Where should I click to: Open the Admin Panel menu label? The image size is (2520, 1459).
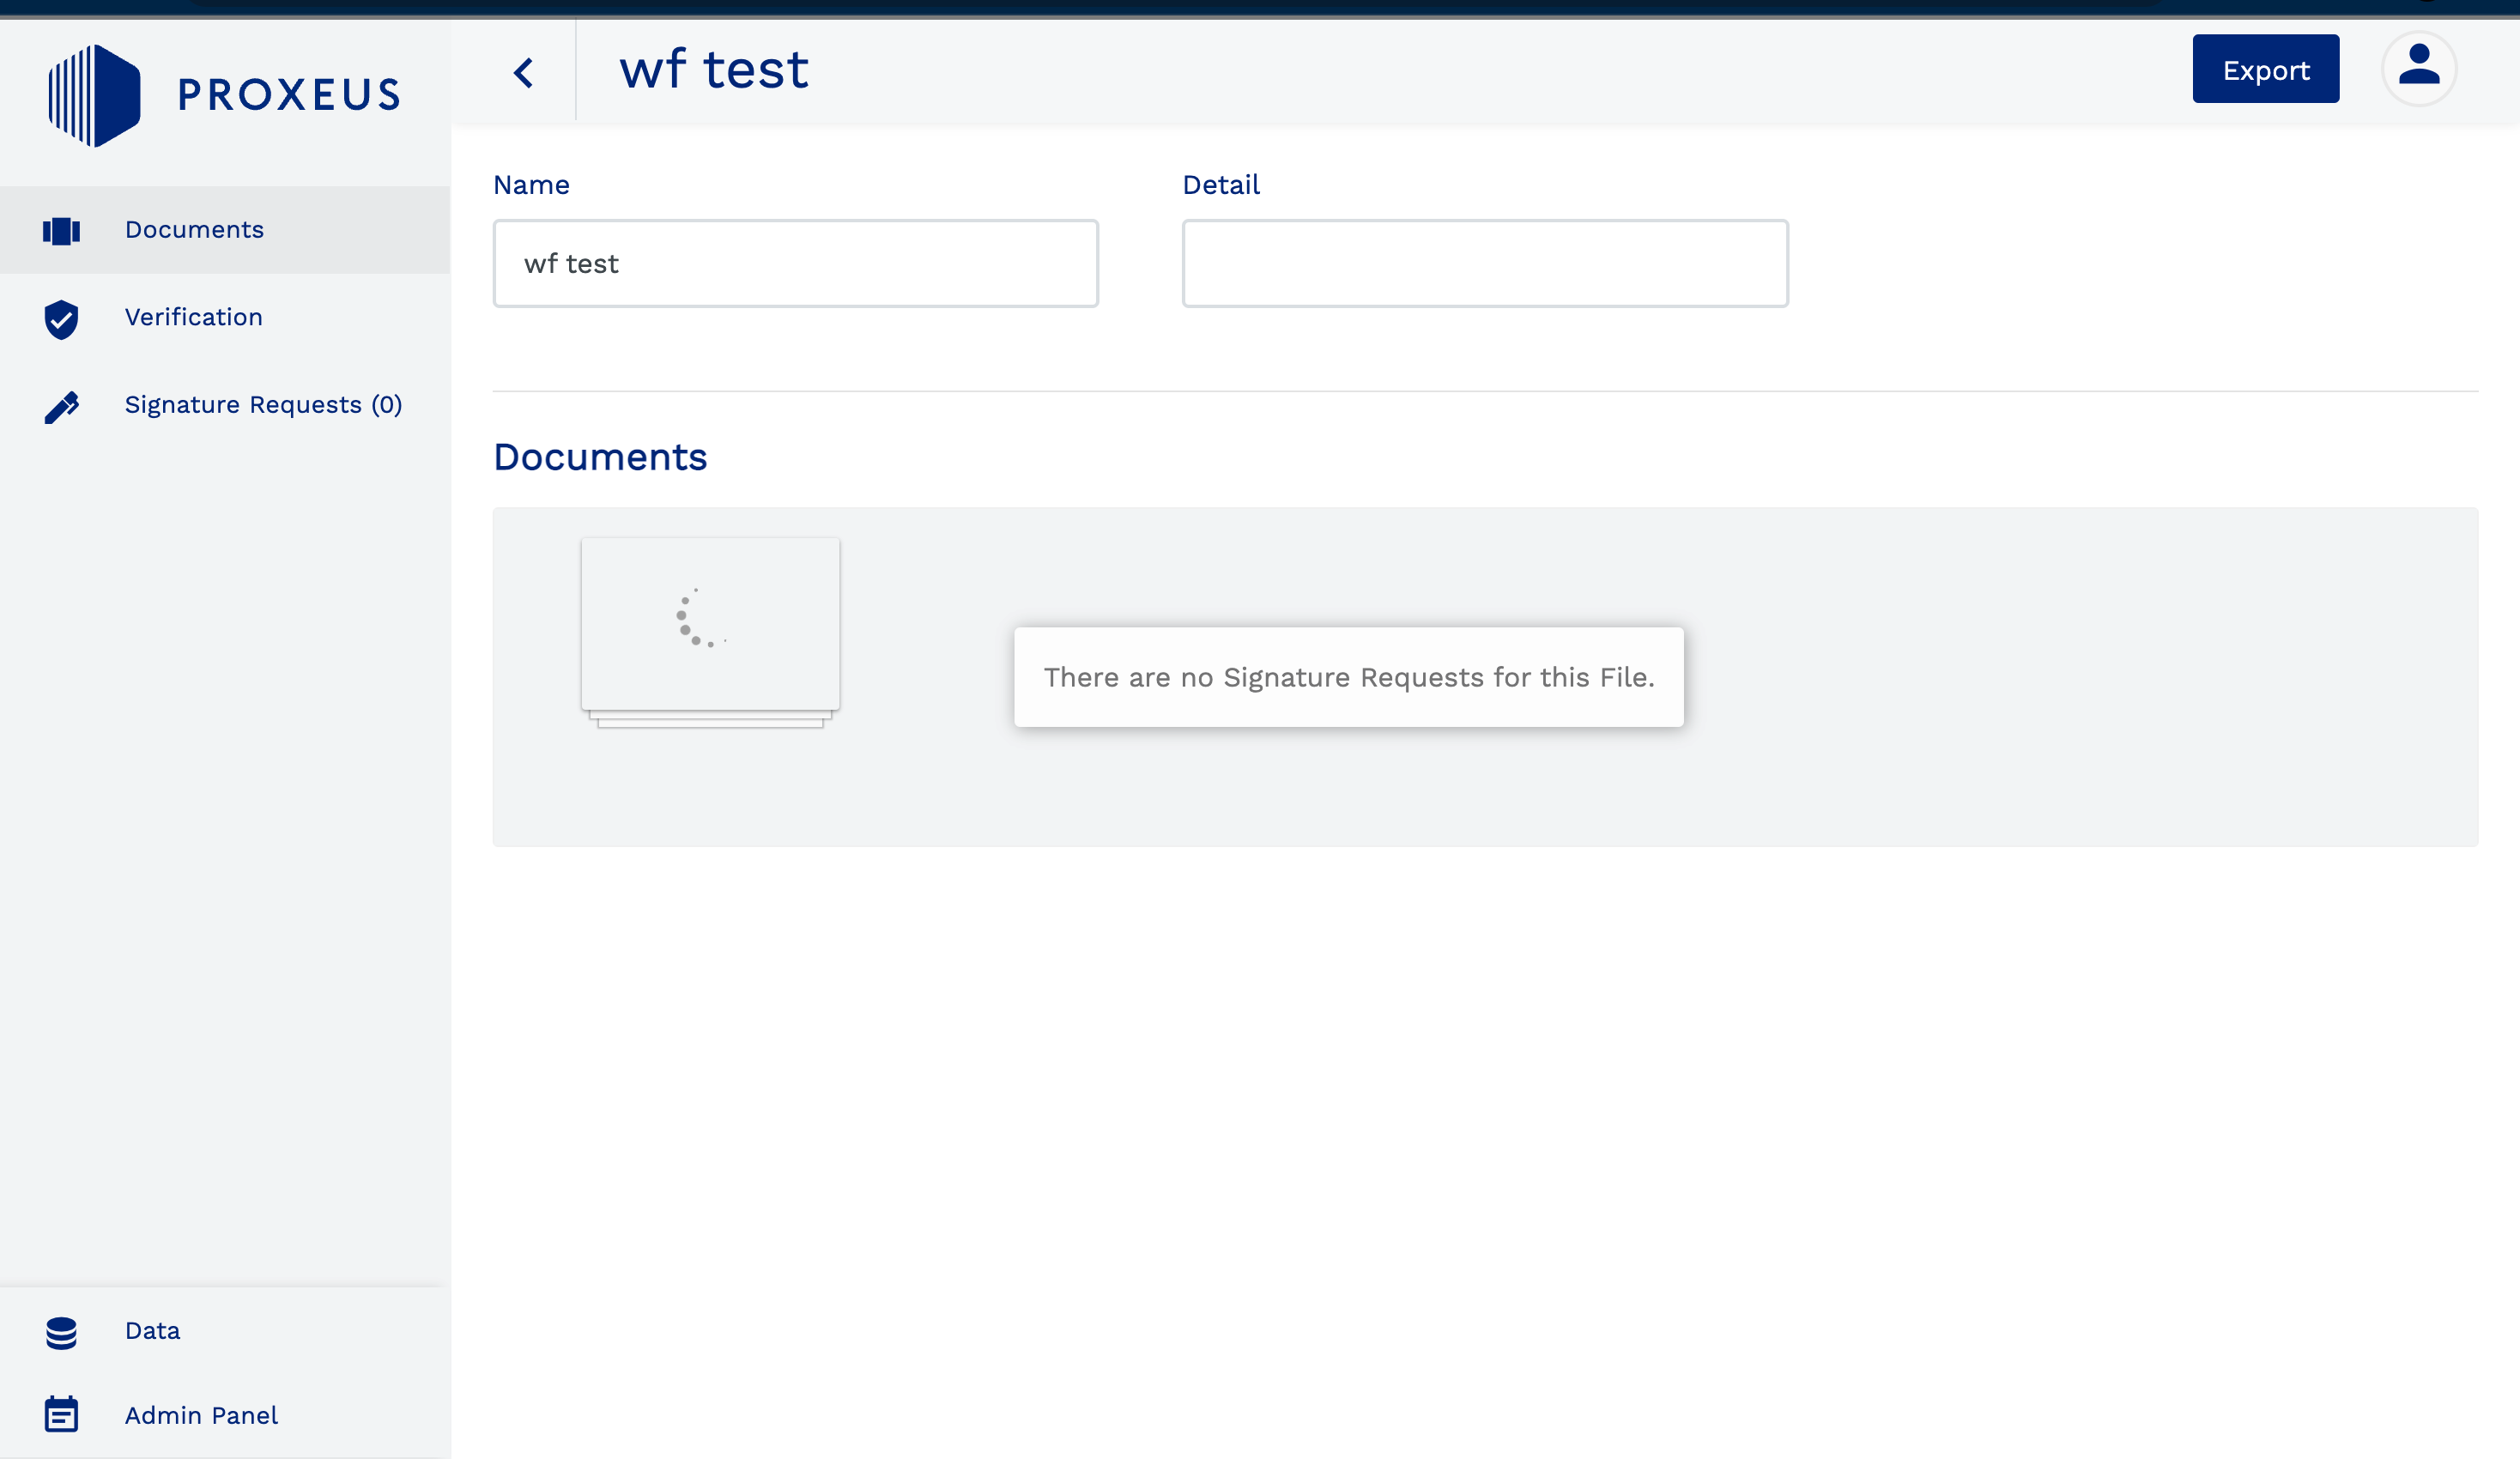coord(201,1416)
